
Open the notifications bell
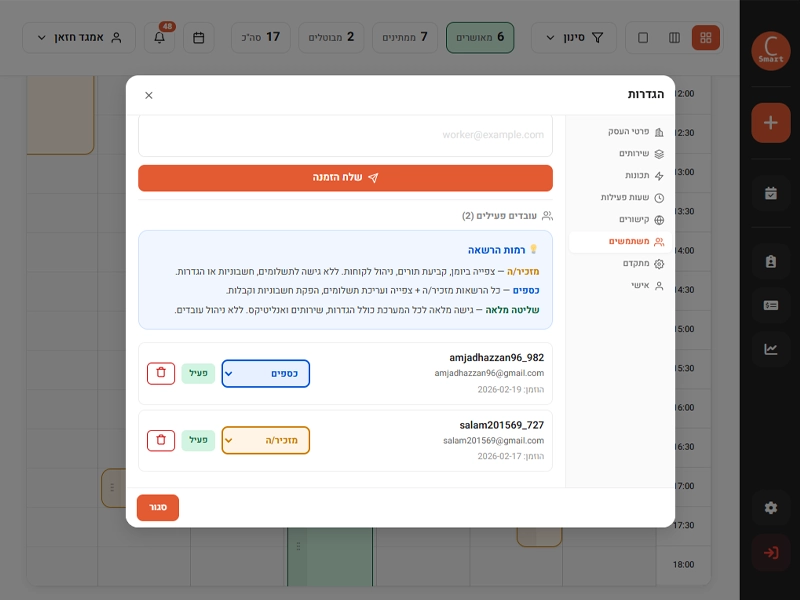(159, 38)
